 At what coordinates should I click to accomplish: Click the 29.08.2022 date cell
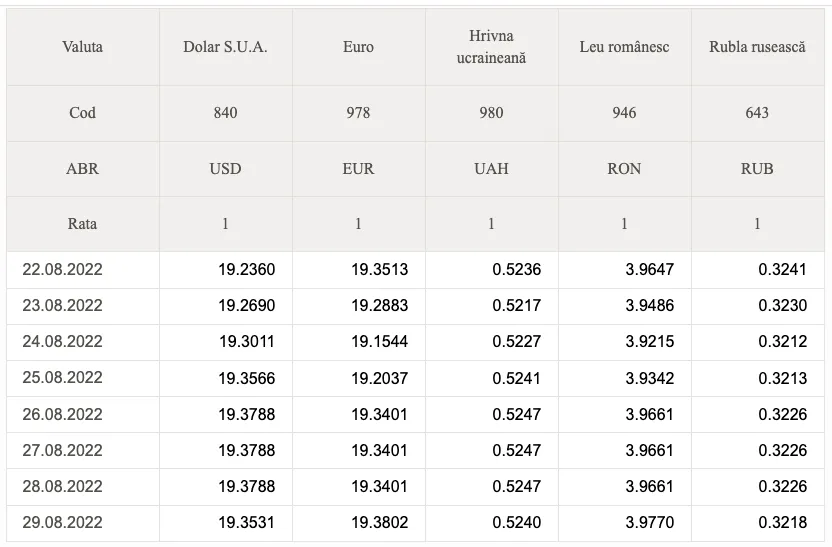click(83, 523)
